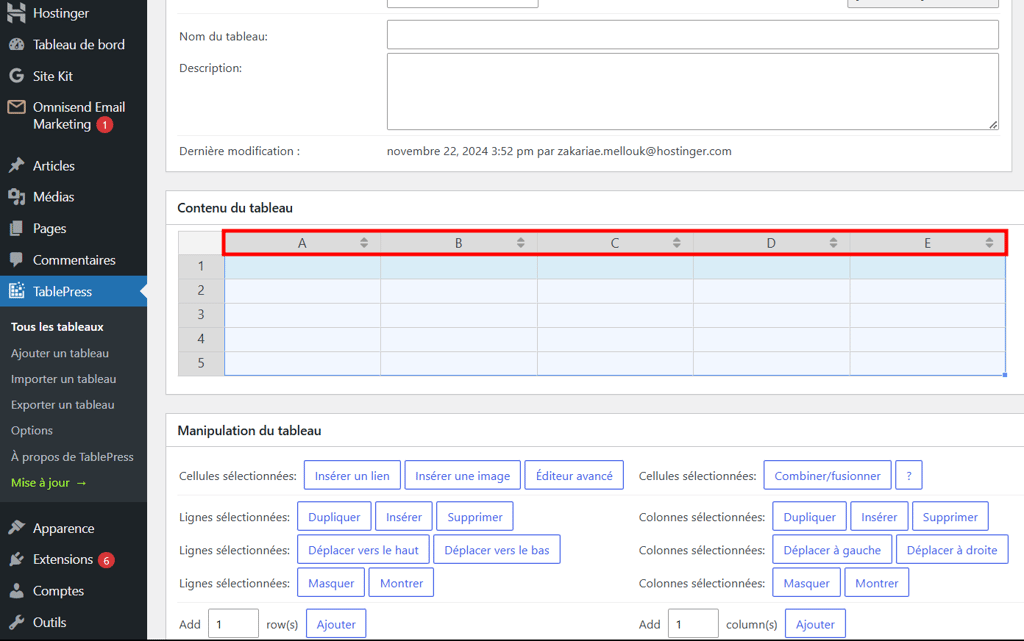Click the Extensions plug icon
This screenshot has height=641, width=1024.
pos(16,559)
